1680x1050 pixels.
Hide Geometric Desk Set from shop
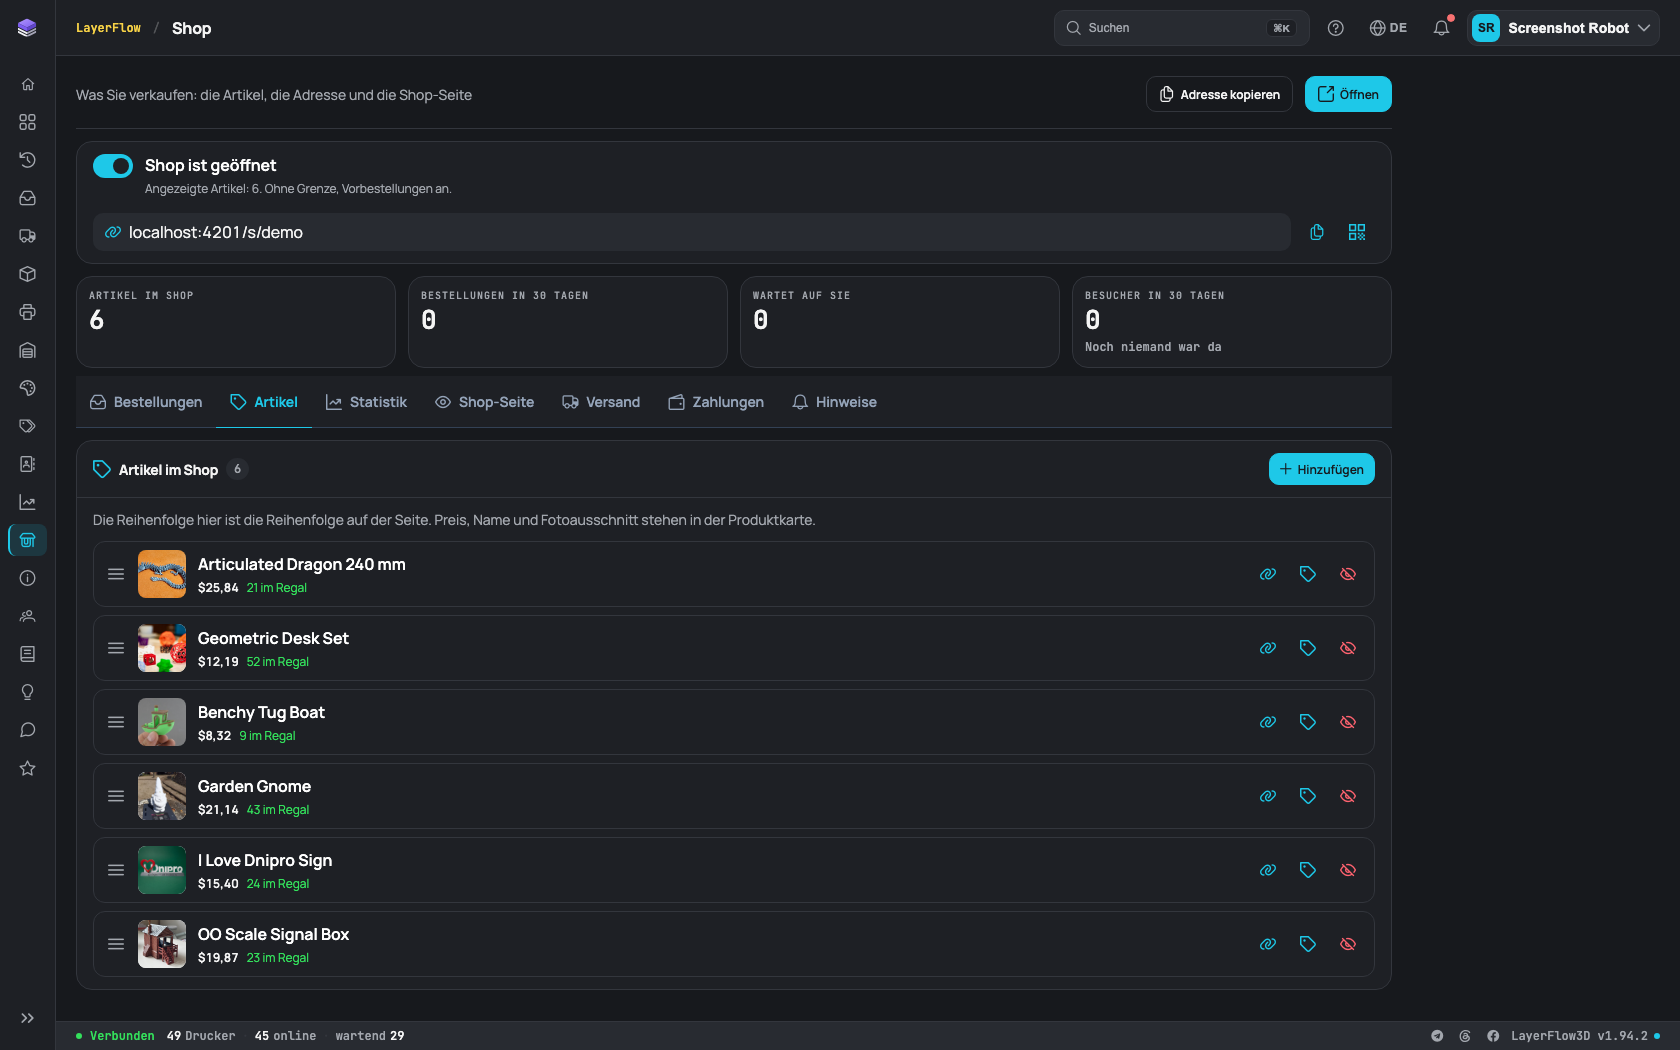(1348, 648)
